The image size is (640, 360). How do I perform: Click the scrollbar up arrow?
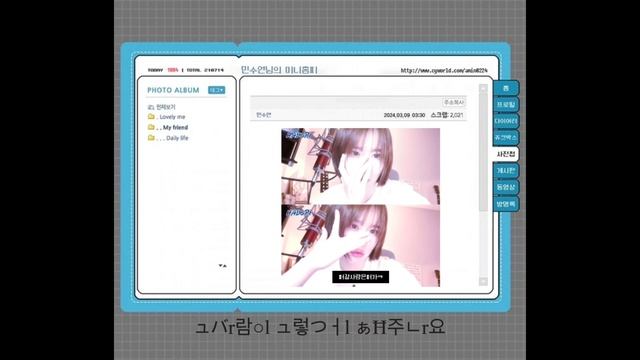pos(483,88)
